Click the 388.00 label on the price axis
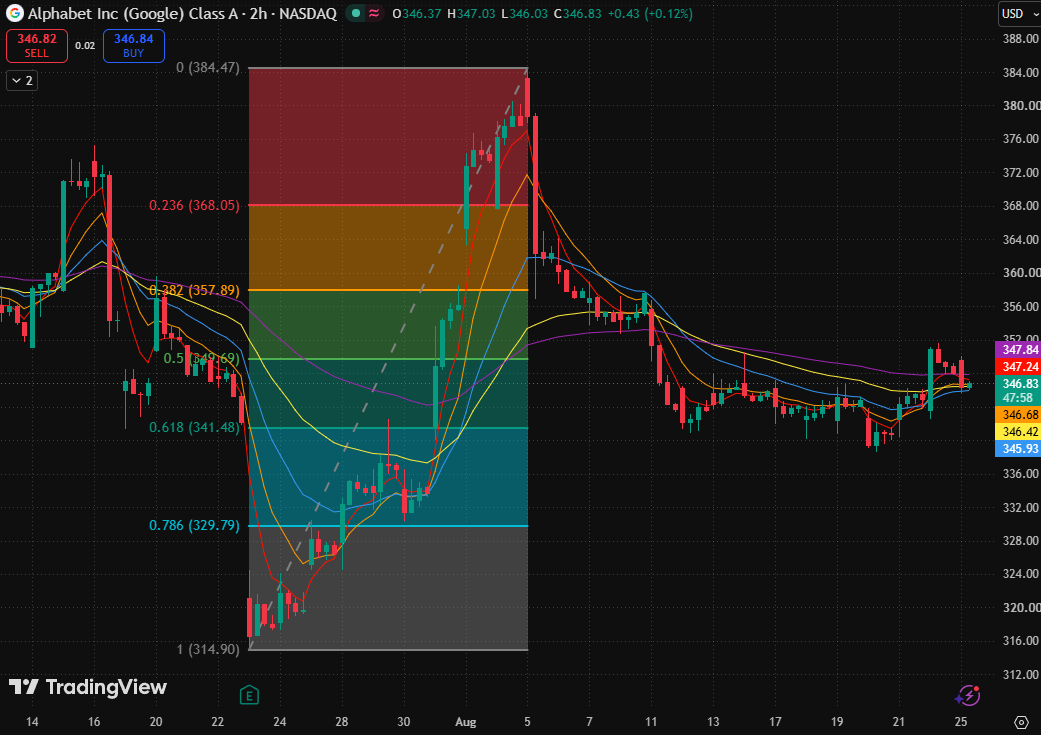Viewport: 1041px width, 735px height. coord(1020,39)
